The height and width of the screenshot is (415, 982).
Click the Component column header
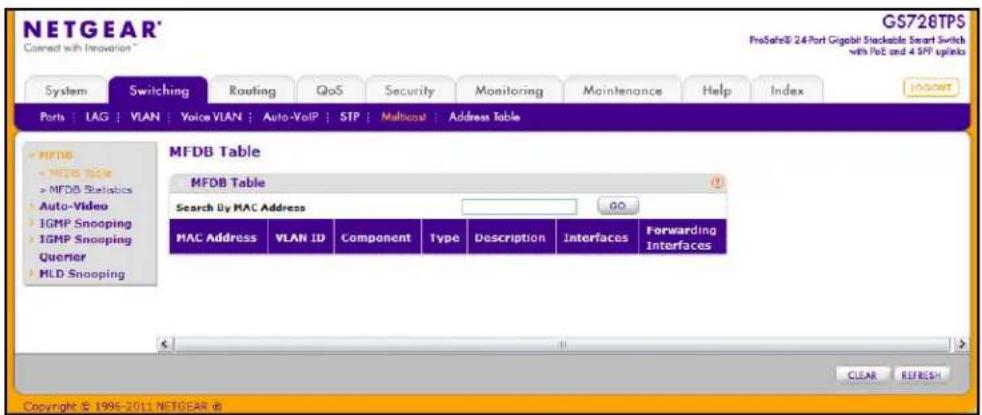pyautogui.click(x=378, y=237)
